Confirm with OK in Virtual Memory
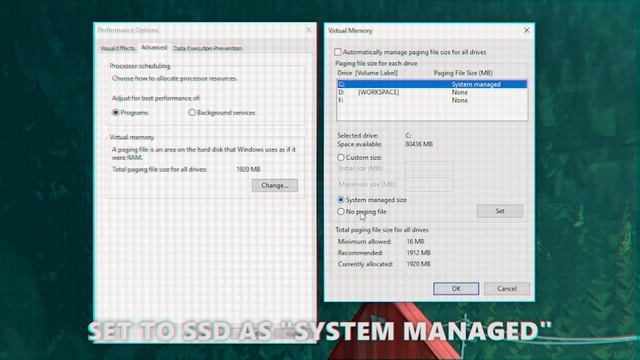Screen dimensions: 640x360 coord(456,289)
